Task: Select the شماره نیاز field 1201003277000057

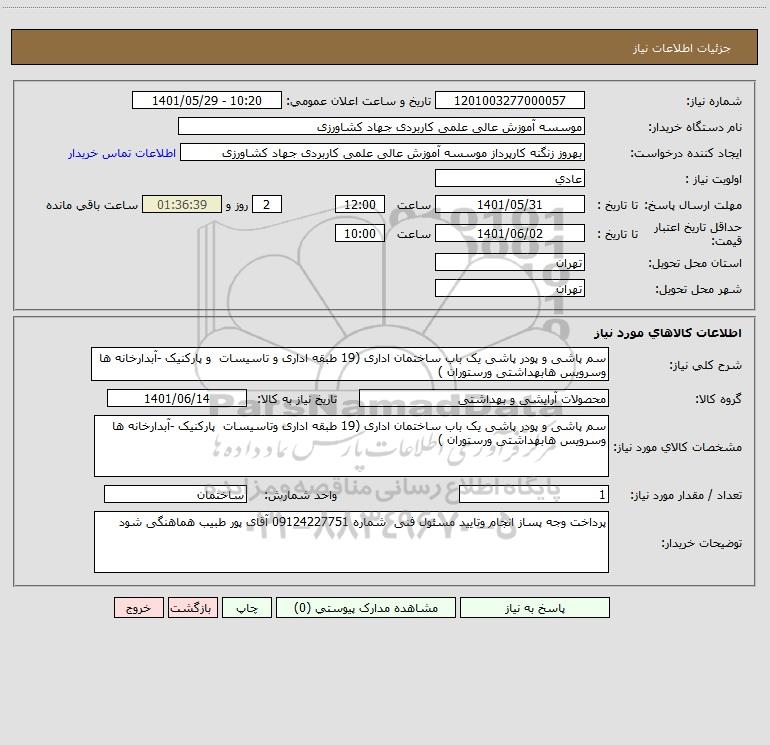Action: 510,100
